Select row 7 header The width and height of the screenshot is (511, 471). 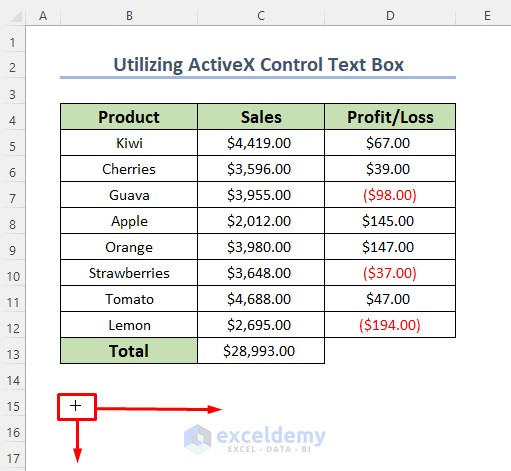(x=13, y=198)
